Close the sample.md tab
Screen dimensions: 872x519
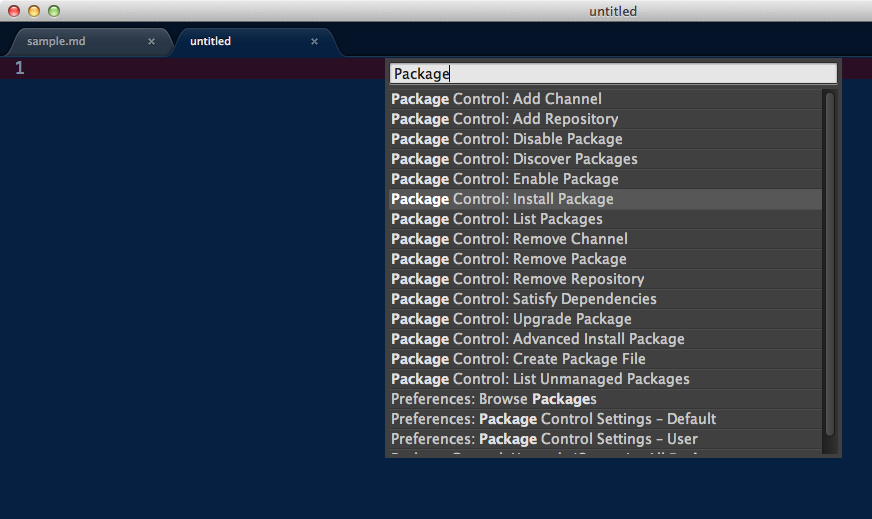(x=151, y=42)
